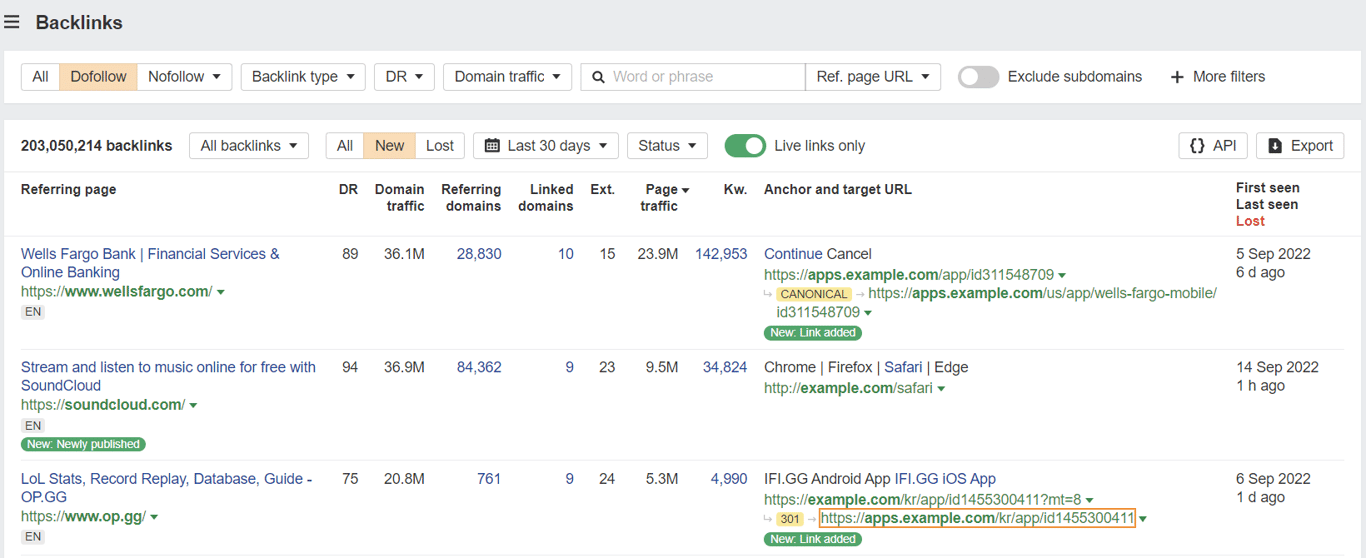The image size is (1366, 558).
Task: Click the search magnifier icon
Action: pyautogui.click(x=598, y=77)
